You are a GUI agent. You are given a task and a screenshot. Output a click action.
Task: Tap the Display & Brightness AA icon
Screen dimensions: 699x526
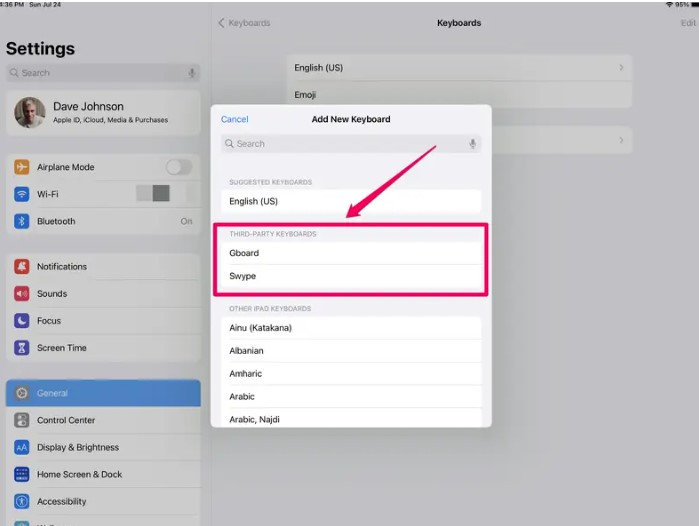coord(21,447)
